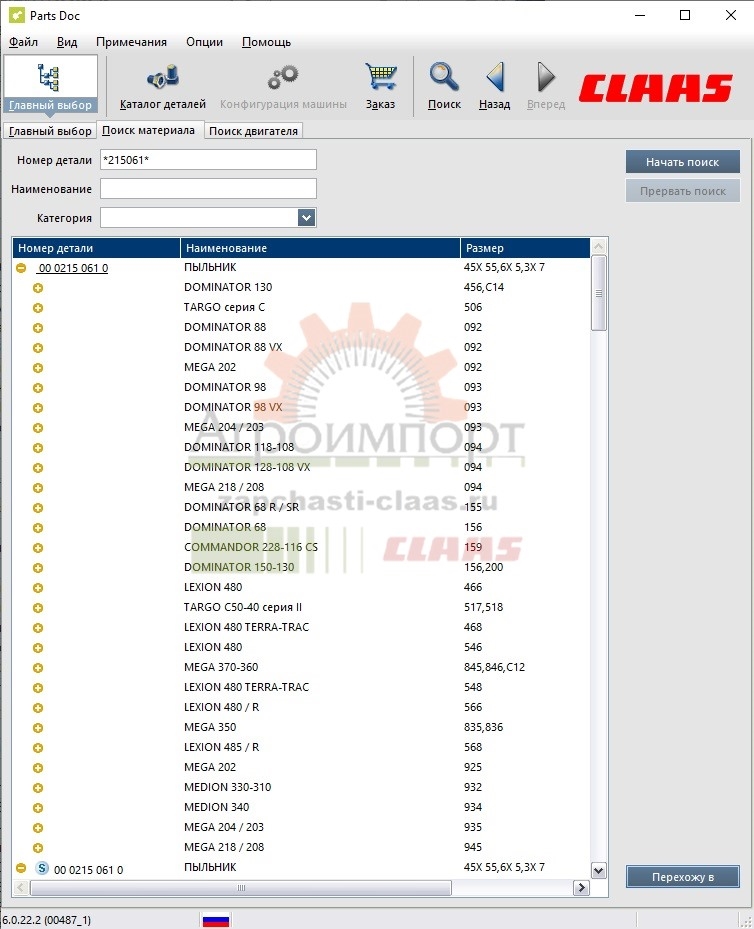Open the Помощь menu
Image resolution: width=754 pixels, height=929 pixels.
267,42
